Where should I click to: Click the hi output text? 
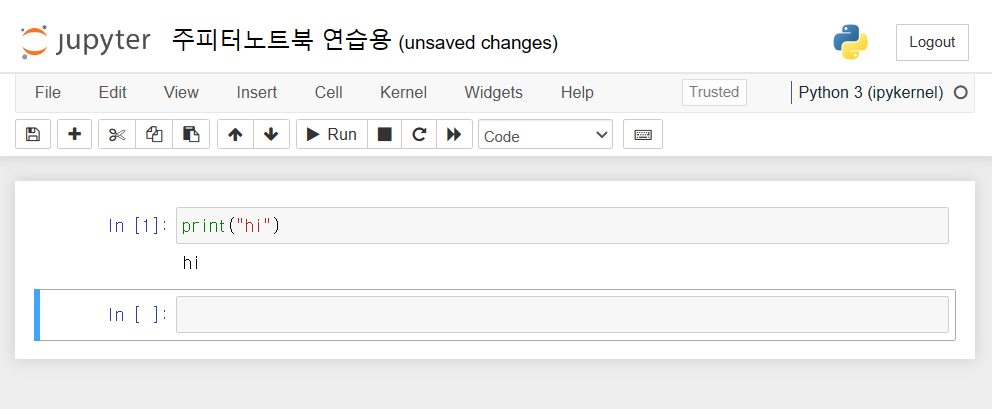[190, 263]
